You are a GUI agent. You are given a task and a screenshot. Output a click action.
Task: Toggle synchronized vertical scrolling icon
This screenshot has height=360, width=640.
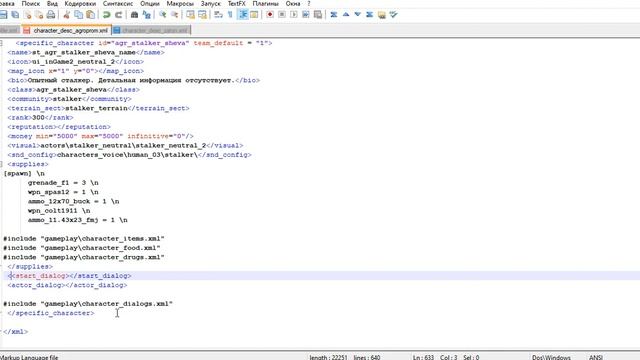(190, 15)
